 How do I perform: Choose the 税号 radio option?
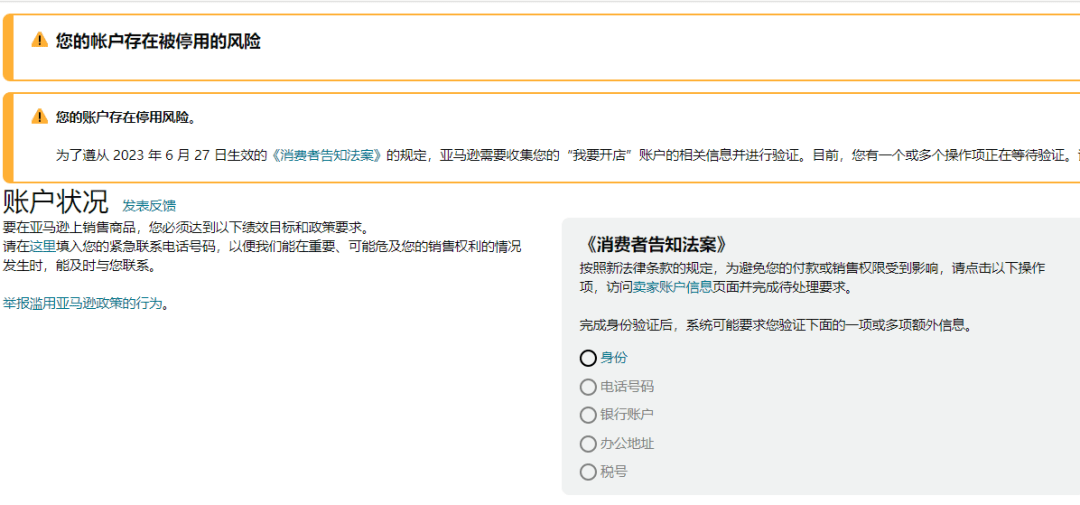(x=588, y=472)
